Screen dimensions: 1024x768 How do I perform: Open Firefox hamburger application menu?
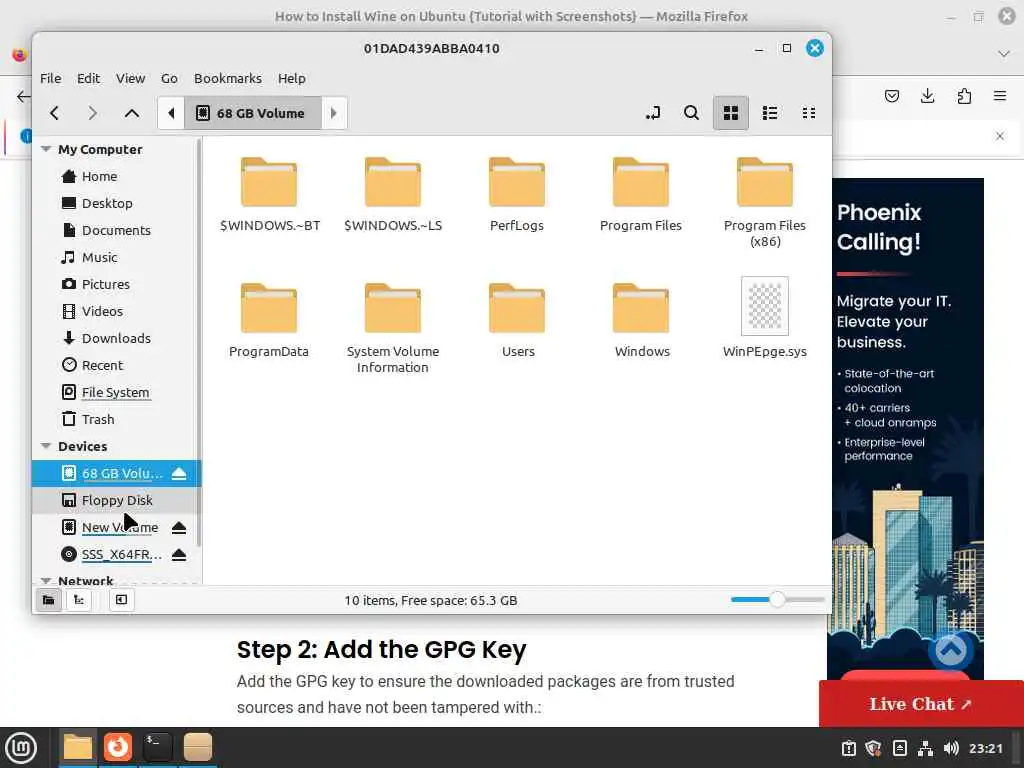[x=1000, y=96]
